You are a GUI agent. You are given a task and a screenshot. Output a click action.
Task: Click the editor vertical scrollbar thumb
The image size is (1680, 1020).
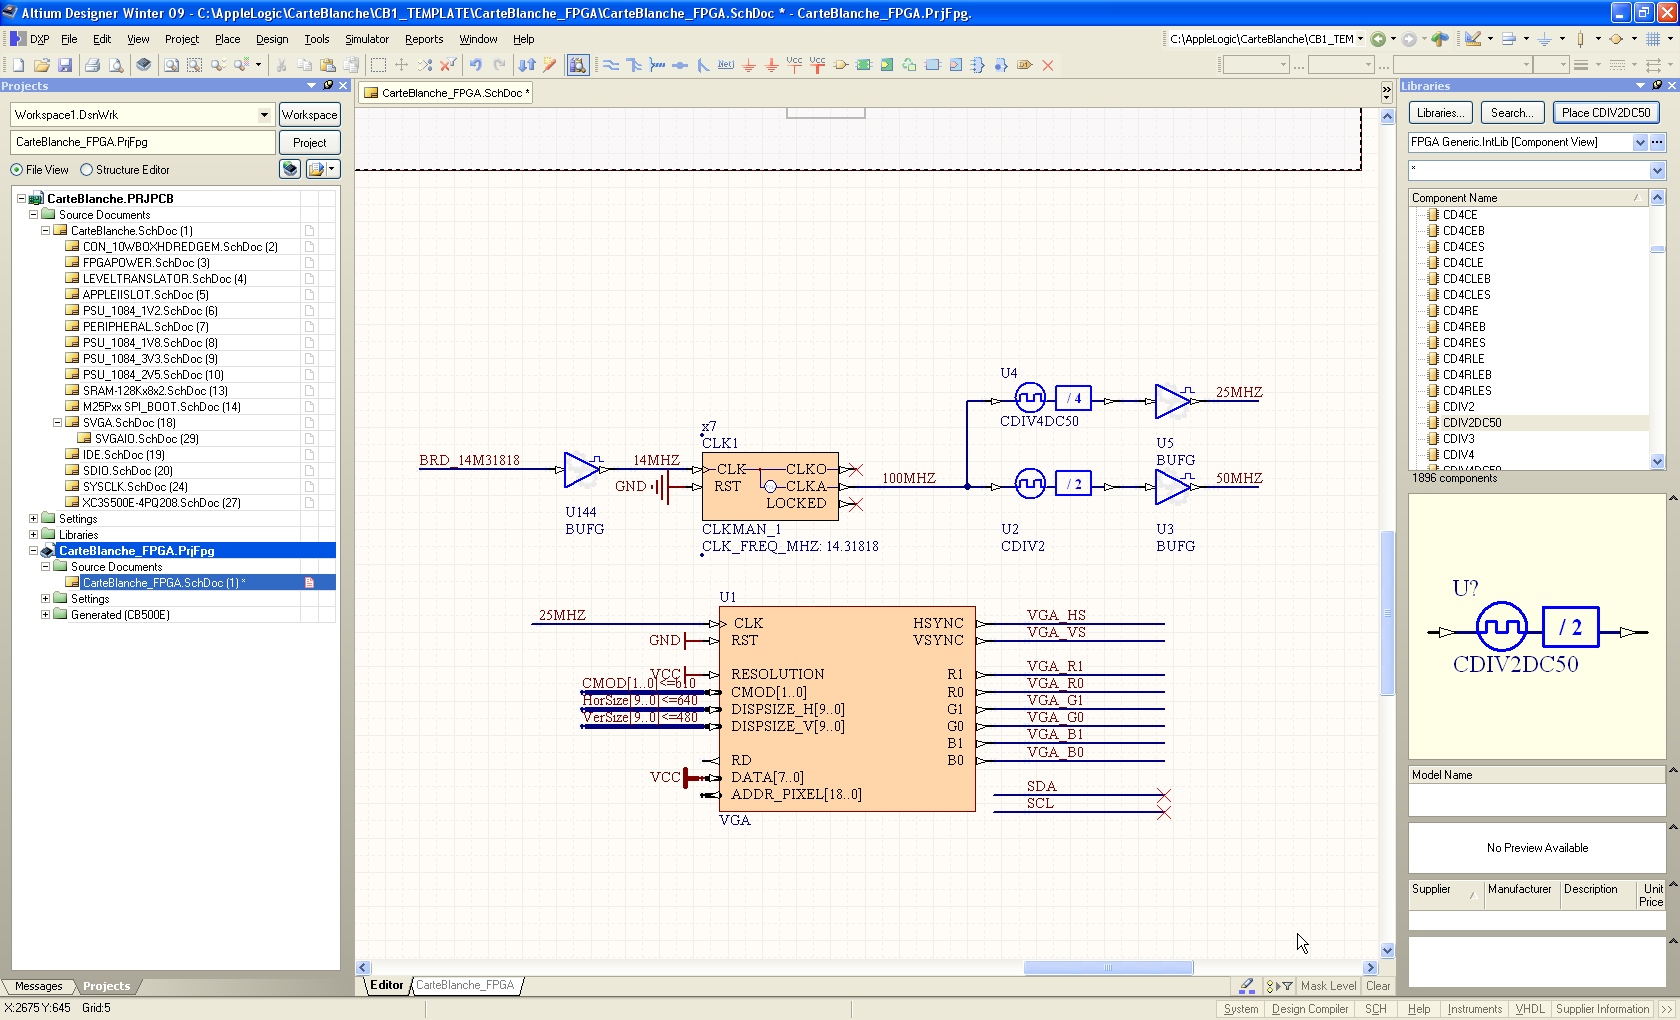point(1387,613)
